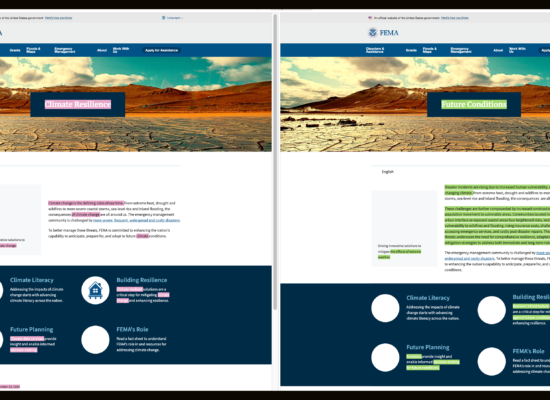Screen dimensions: 550x400
Task: Select the English language option
Action: tap(388, 172)
